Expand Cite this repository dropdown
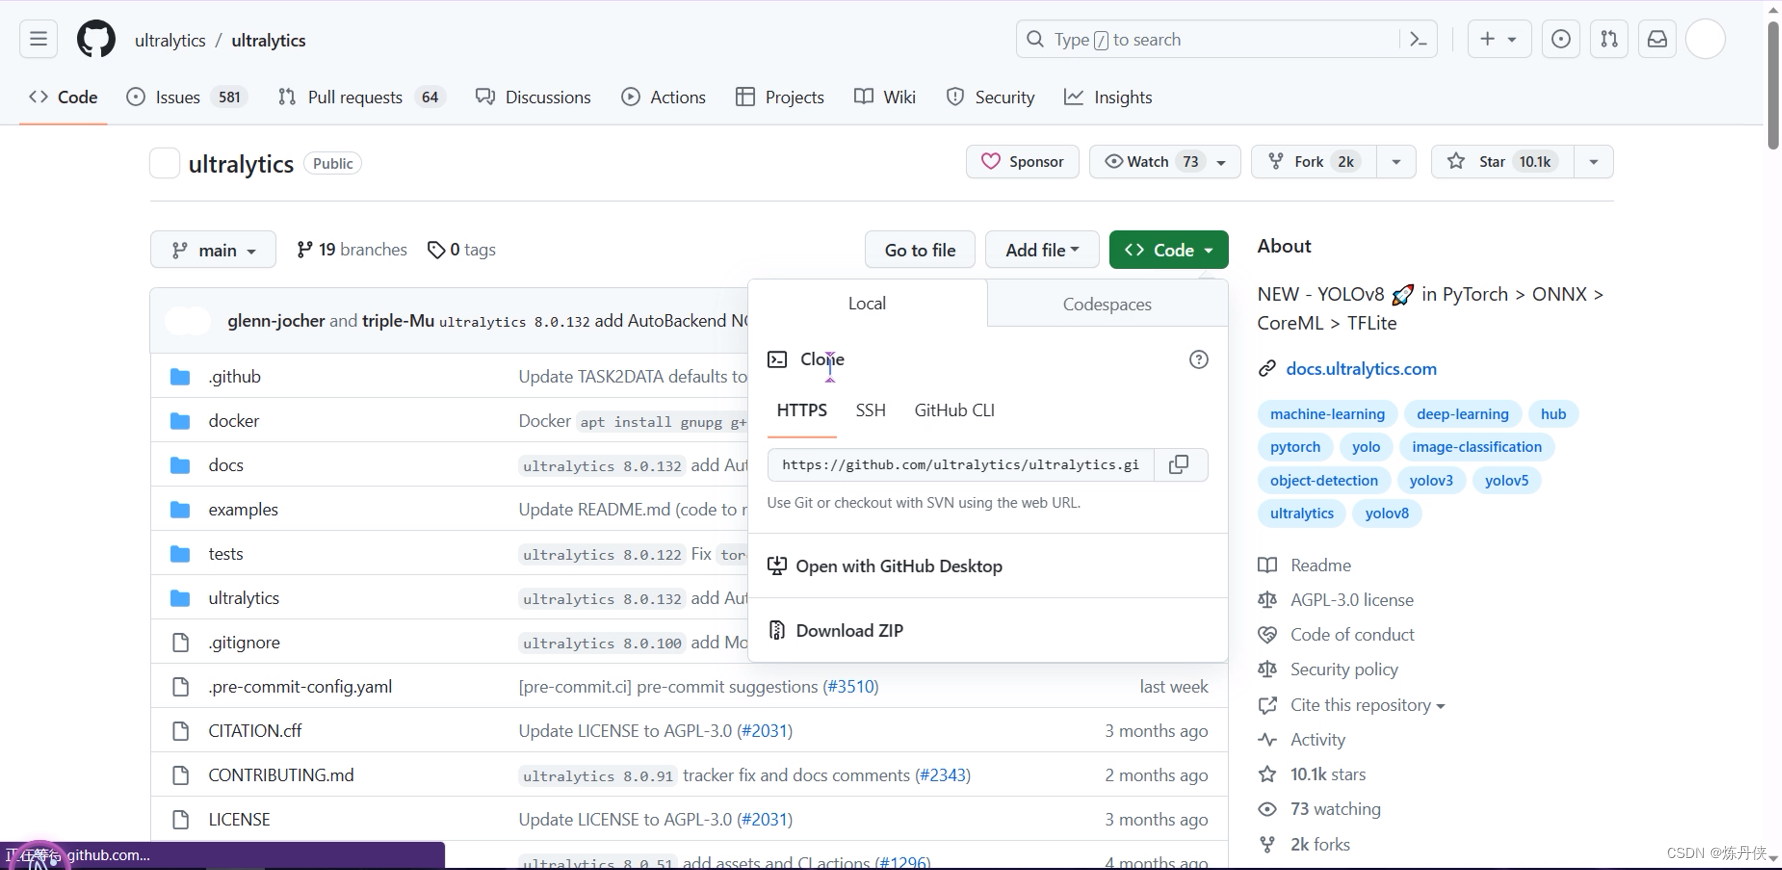Image resolution: width=1782 pixels, height=870 pixels. (x=1367, y=705)
